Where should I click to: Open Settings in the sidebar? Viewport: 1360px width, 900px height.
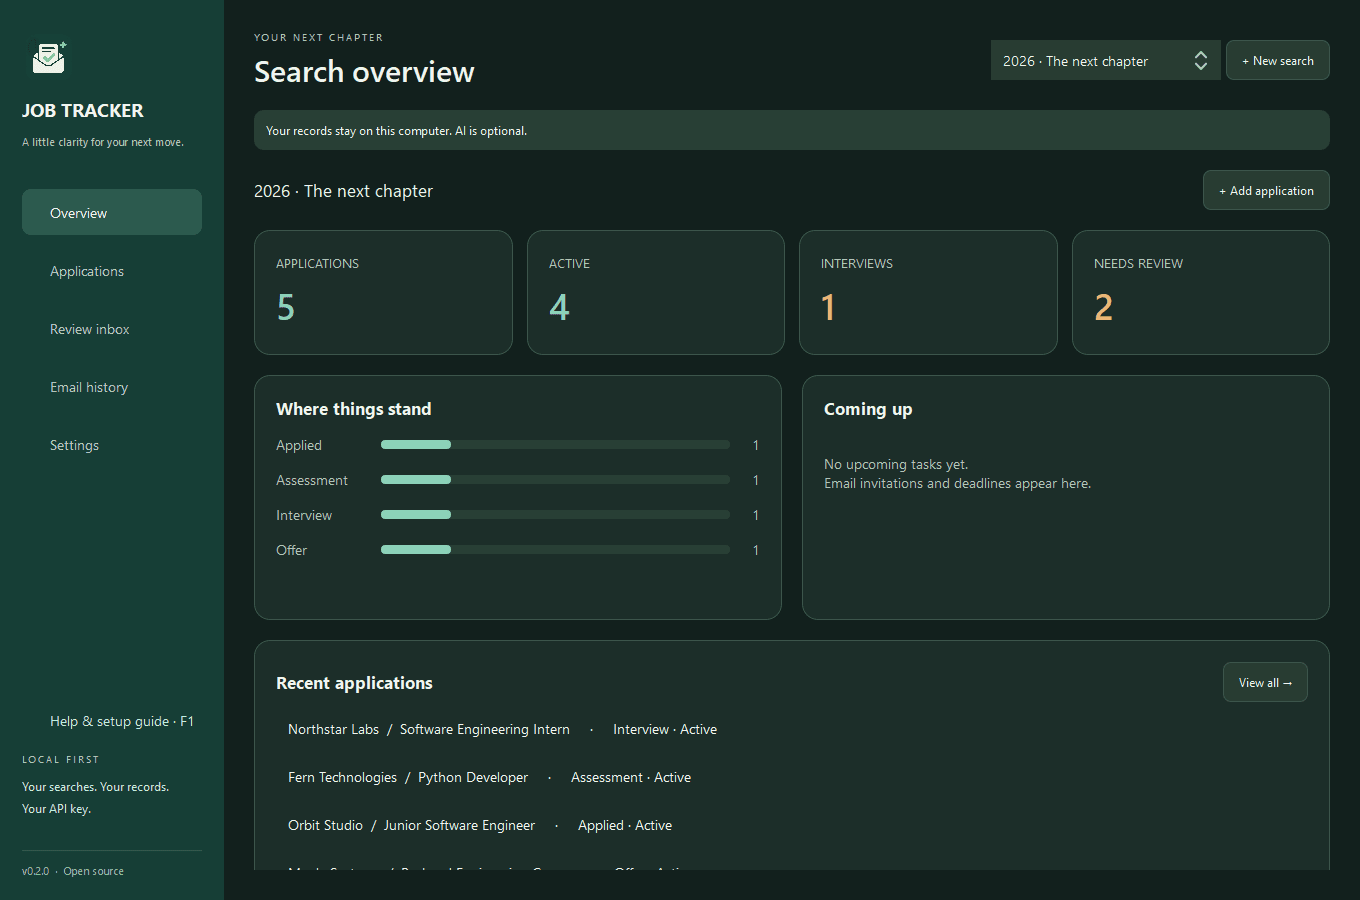[x=112, y=445]
